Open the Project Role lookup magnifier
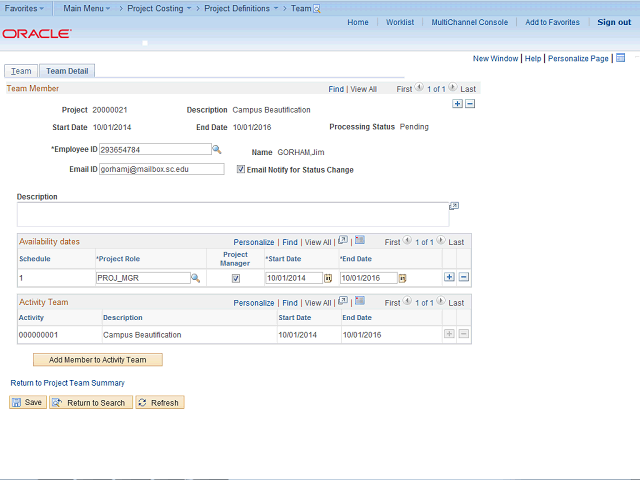 (x=196, y=278)
